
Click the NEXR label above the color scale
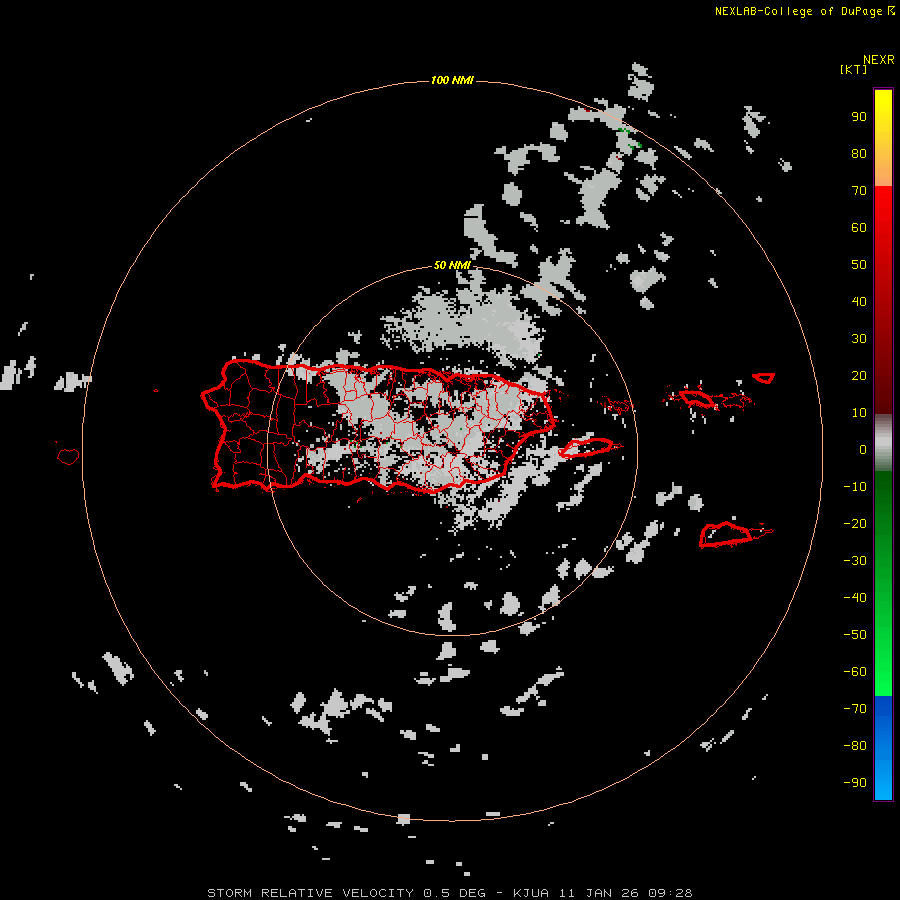click(x=878, y=60)
